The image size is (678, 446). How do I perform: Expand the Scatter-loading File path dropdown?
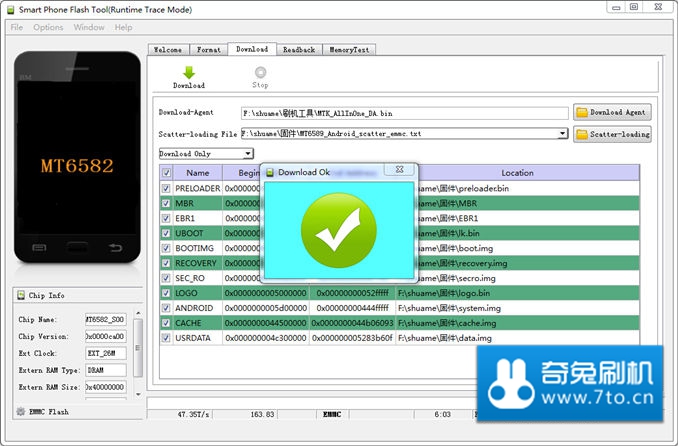click(x=563, y=133)
